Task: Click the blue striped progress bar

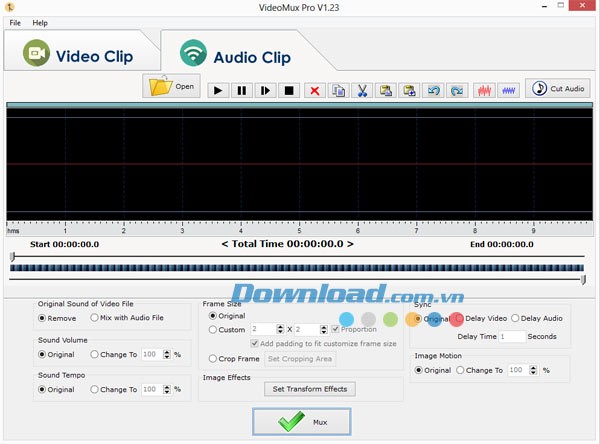Action: pyautogui.click(x=297, y=268)
